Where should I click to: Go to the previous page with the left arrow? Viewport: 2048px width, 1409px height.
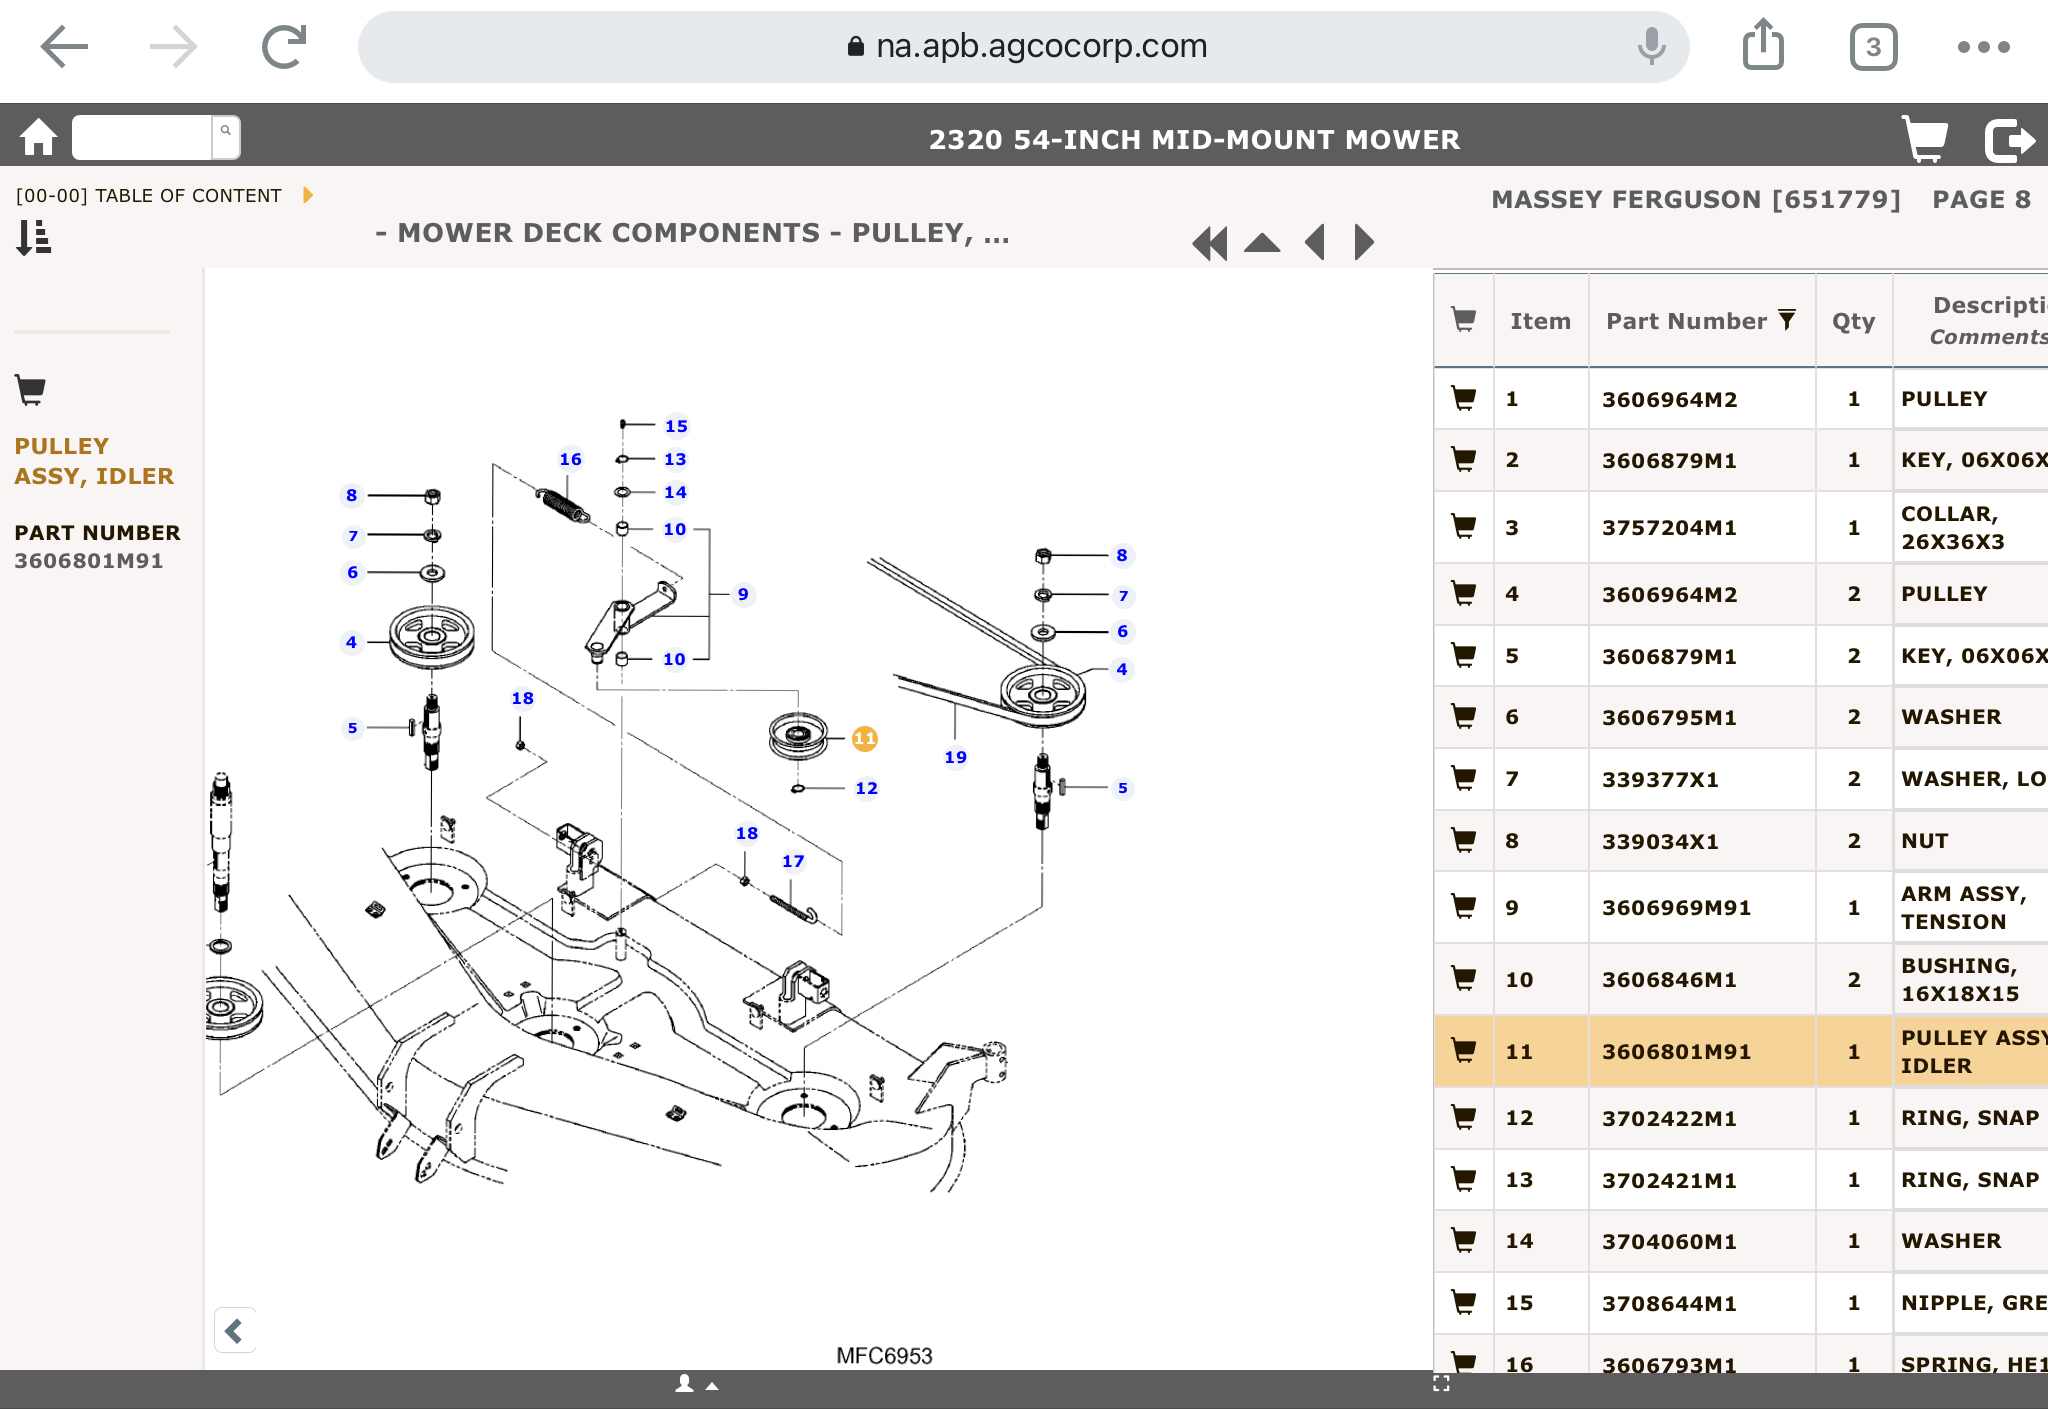click(1315, 243)
